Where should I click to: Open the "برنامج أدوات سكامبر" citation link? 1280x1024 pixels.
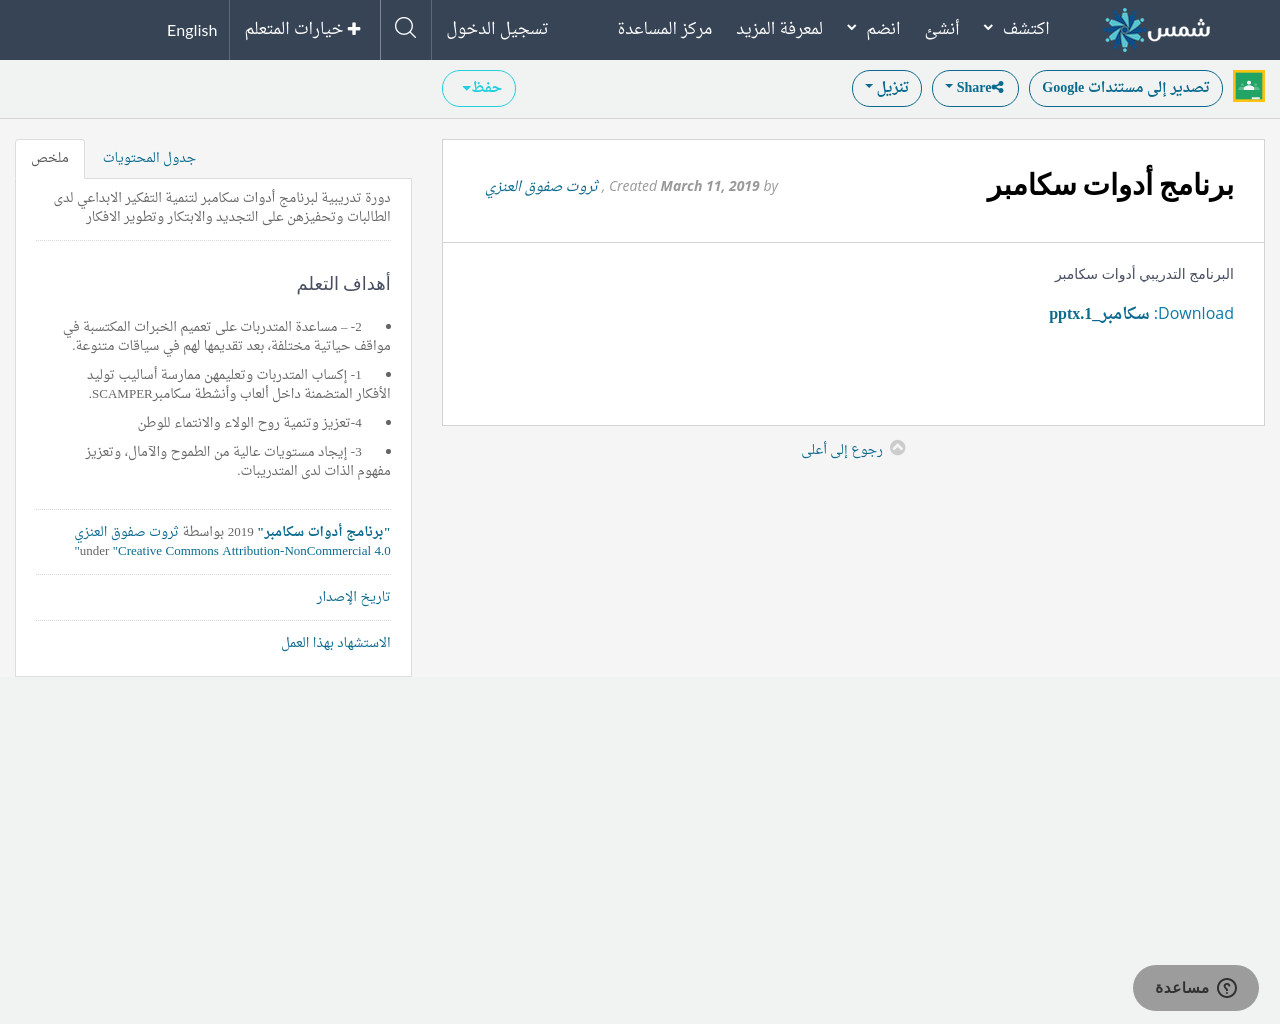[324, 532]
